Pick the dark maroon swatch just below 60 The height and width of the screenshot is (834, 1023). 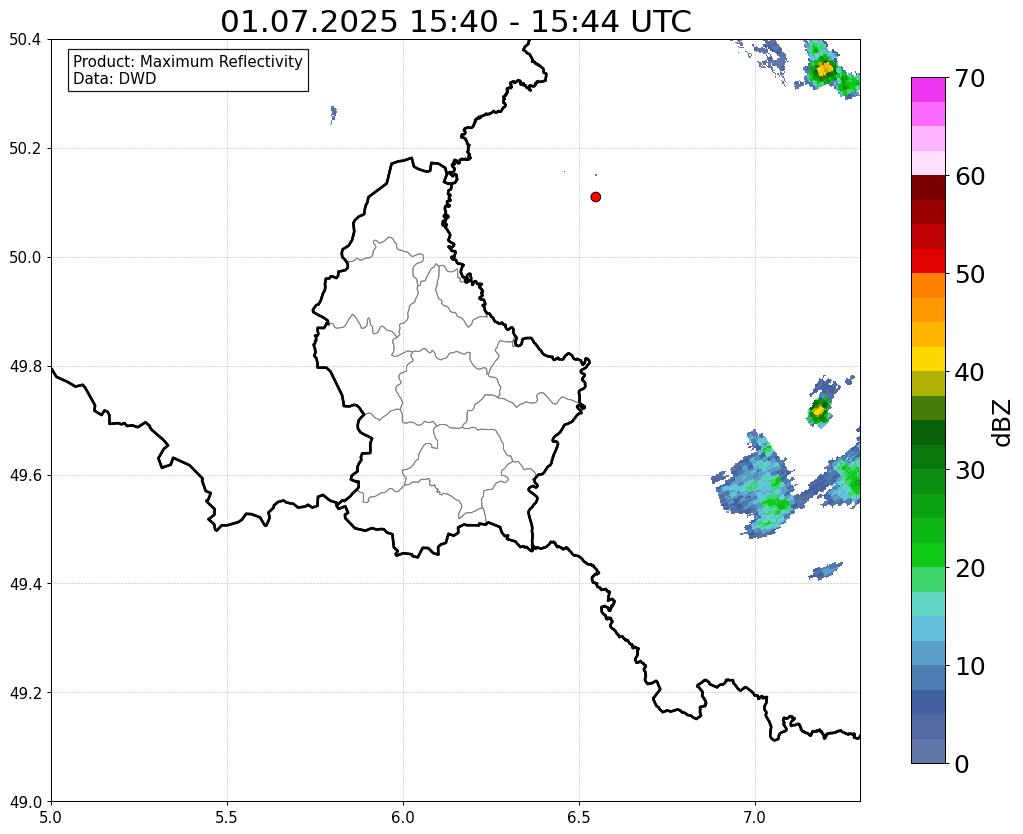[x=928, y=187]
